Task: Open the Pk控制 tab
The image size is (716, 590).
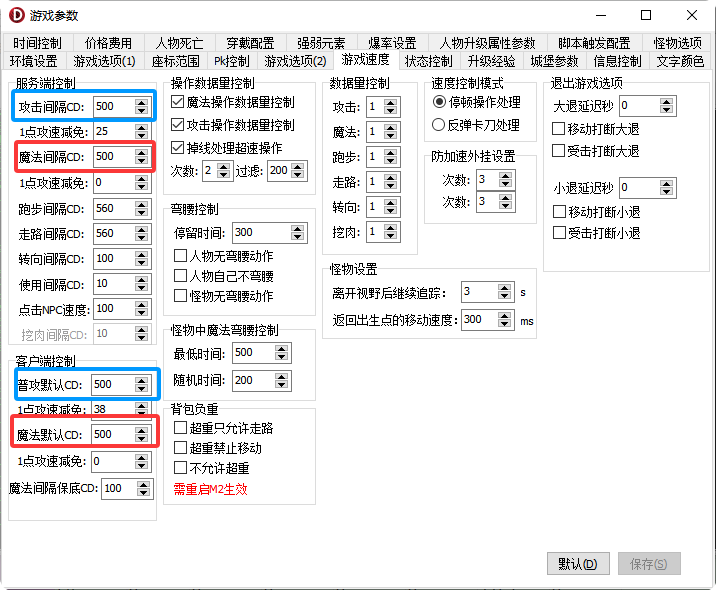Action: point(232,61)
